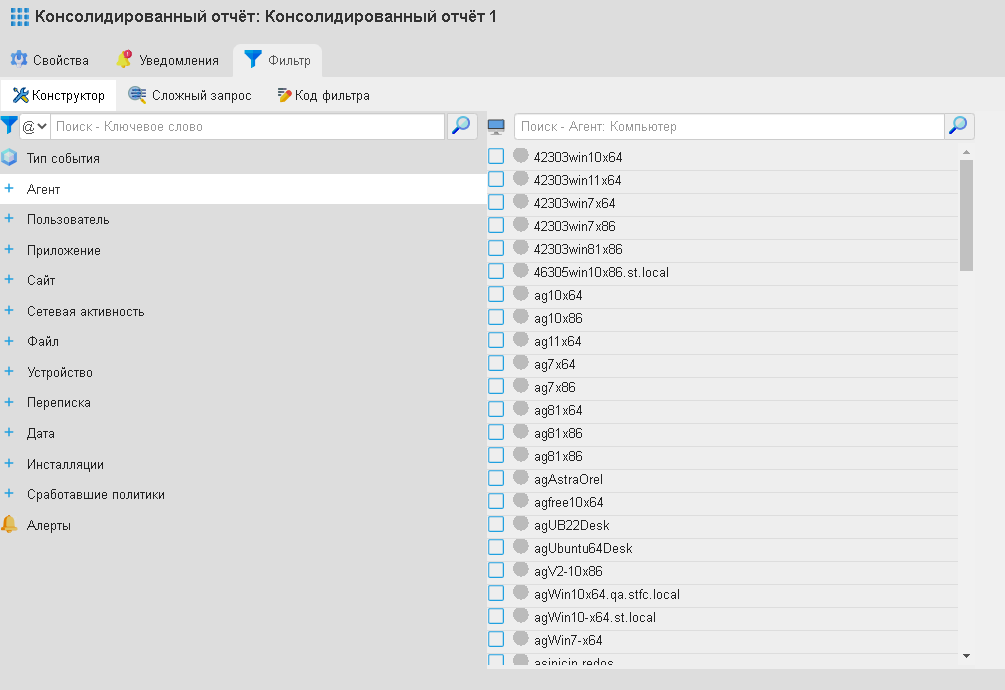This screenshot has height=690, width=1005.
Task: Click the event type cube icon
Action: coord(10,158)
